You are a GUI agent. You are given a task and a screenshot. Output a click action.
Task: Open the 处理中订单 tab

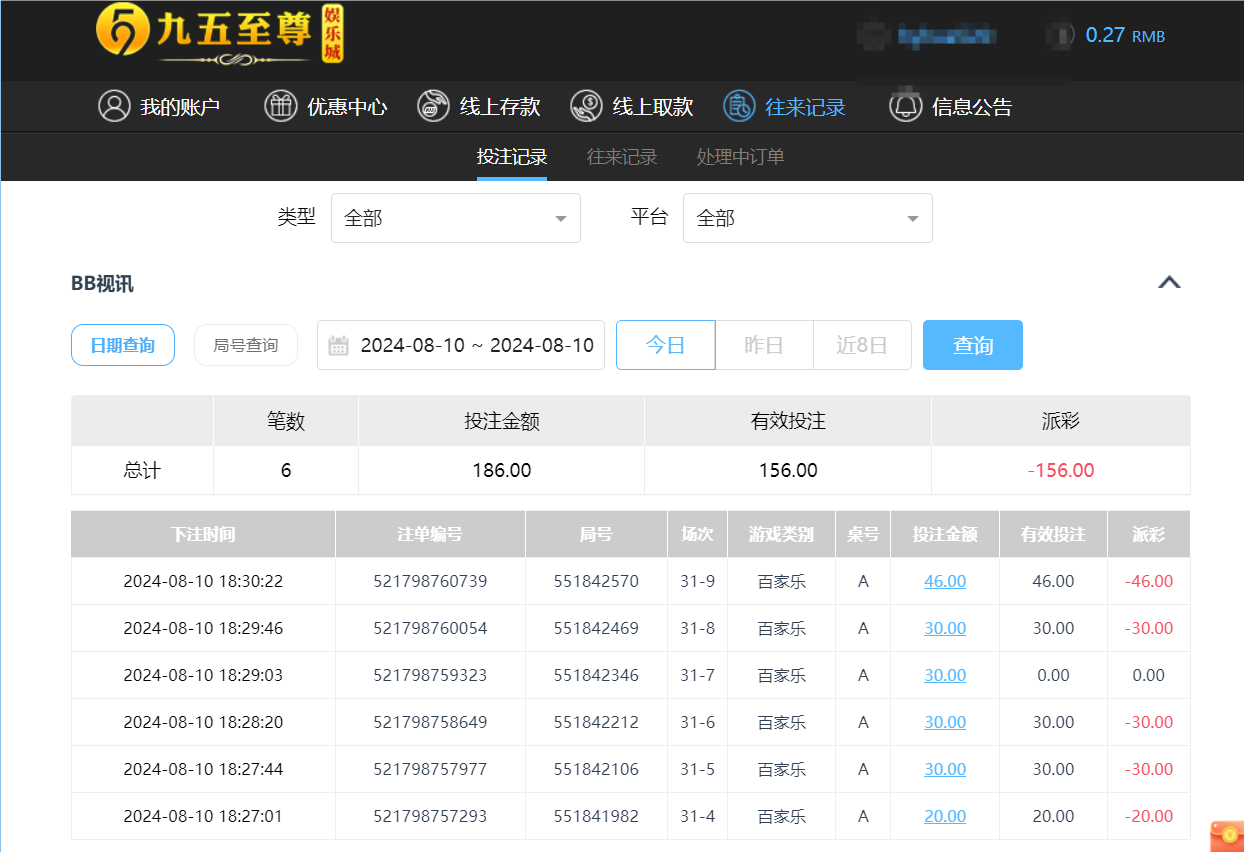[x=740, y=157]
